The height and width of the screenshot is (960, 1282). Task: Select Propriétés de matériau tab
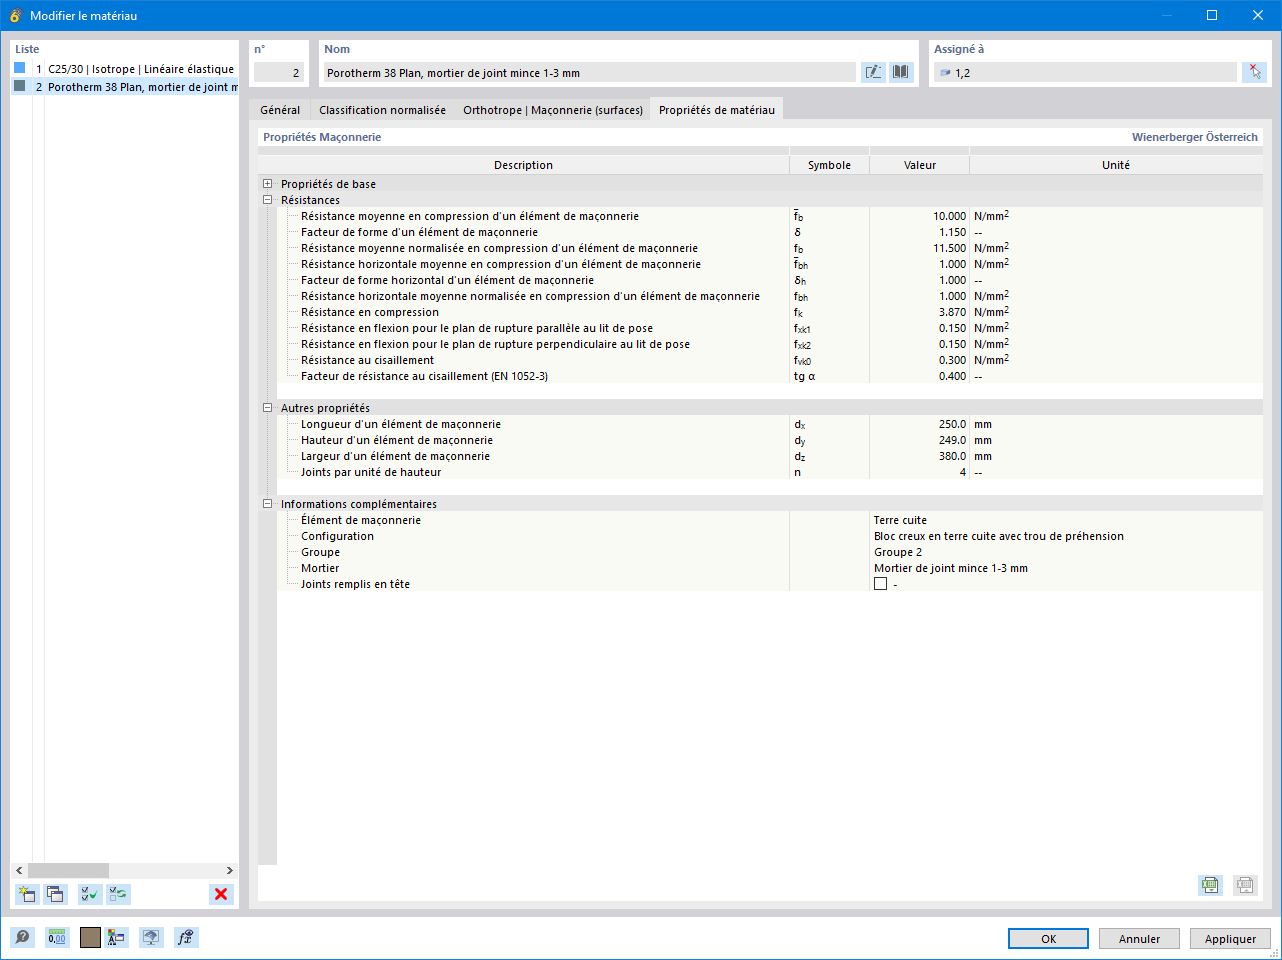[x=716, y=110]
